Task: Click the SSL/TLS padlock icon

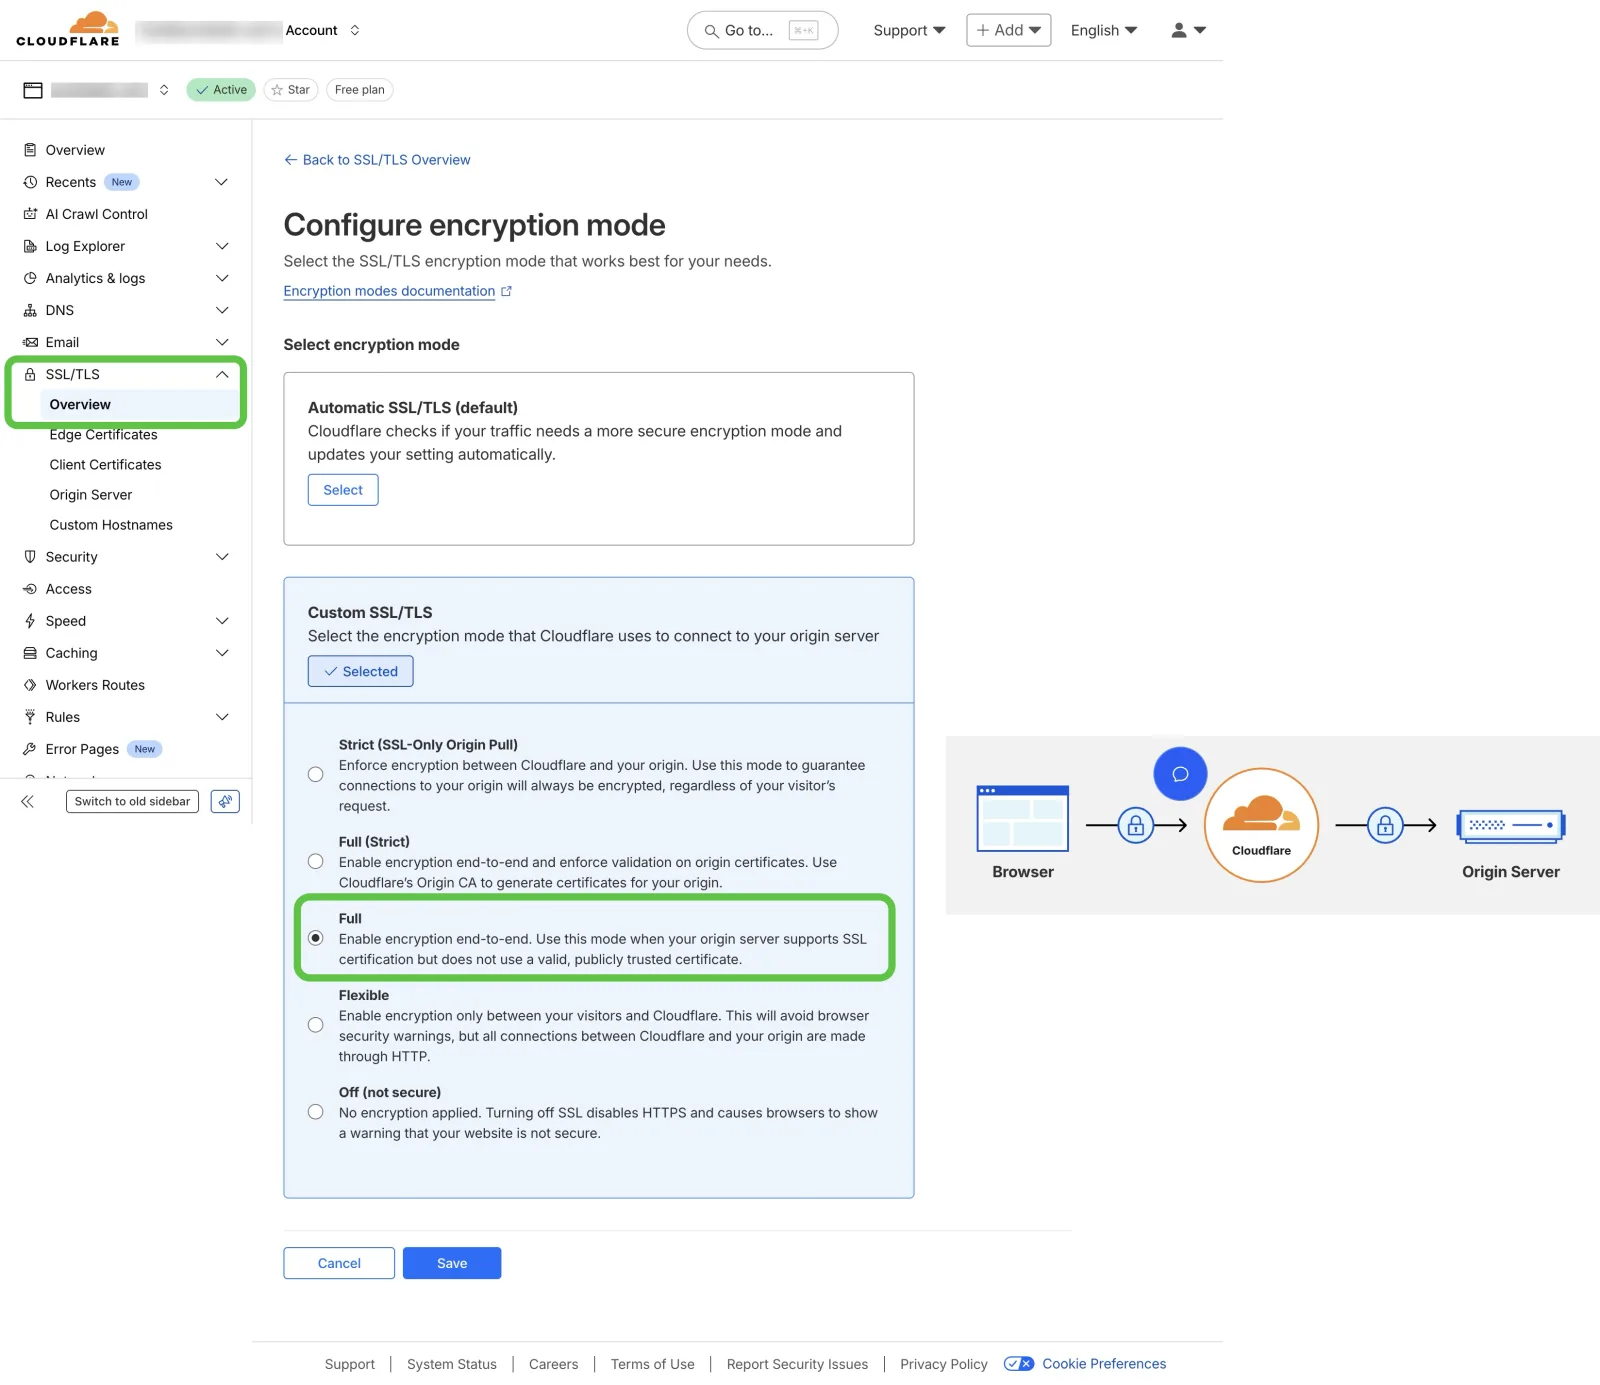Action: pyautogui.click(x=30, y=374)
